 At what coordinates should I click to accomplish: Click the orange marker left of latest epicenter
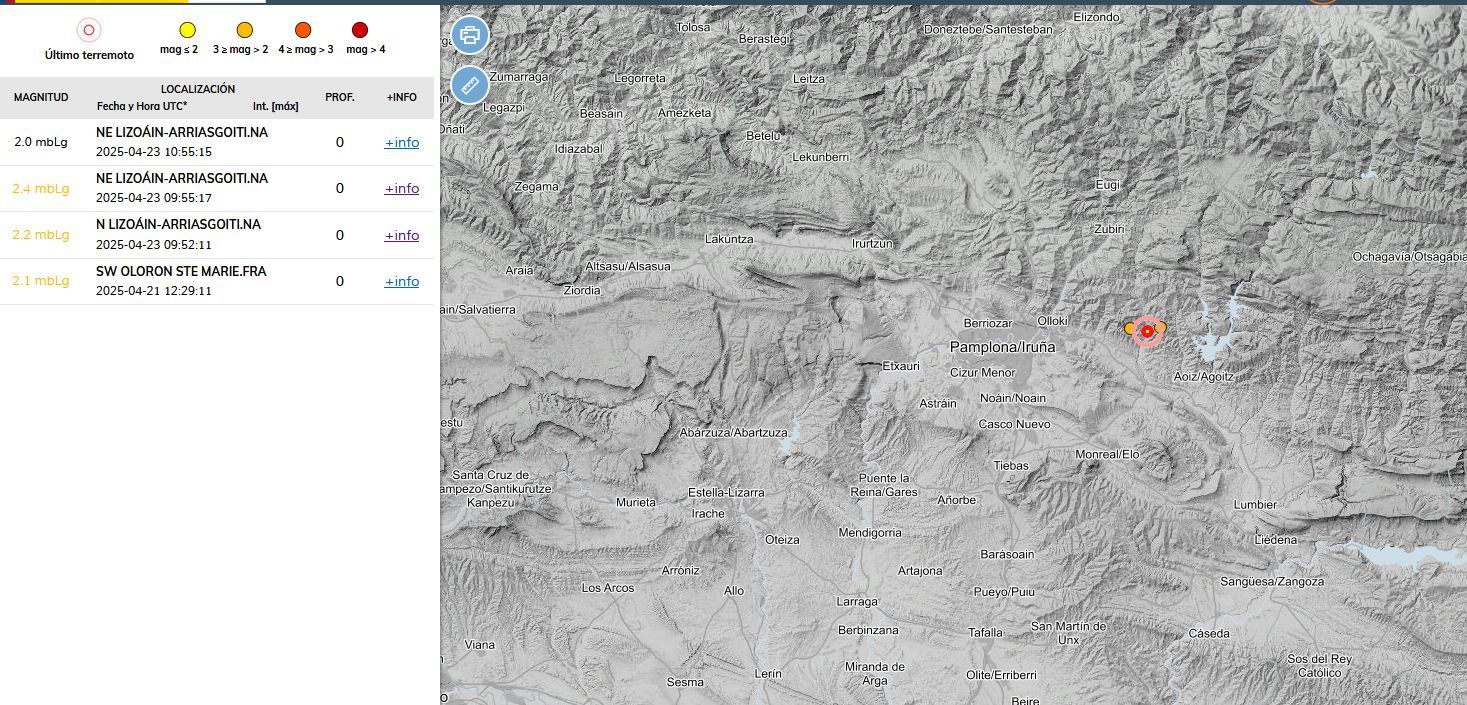pyautogui.click(x=1130, y=328)
